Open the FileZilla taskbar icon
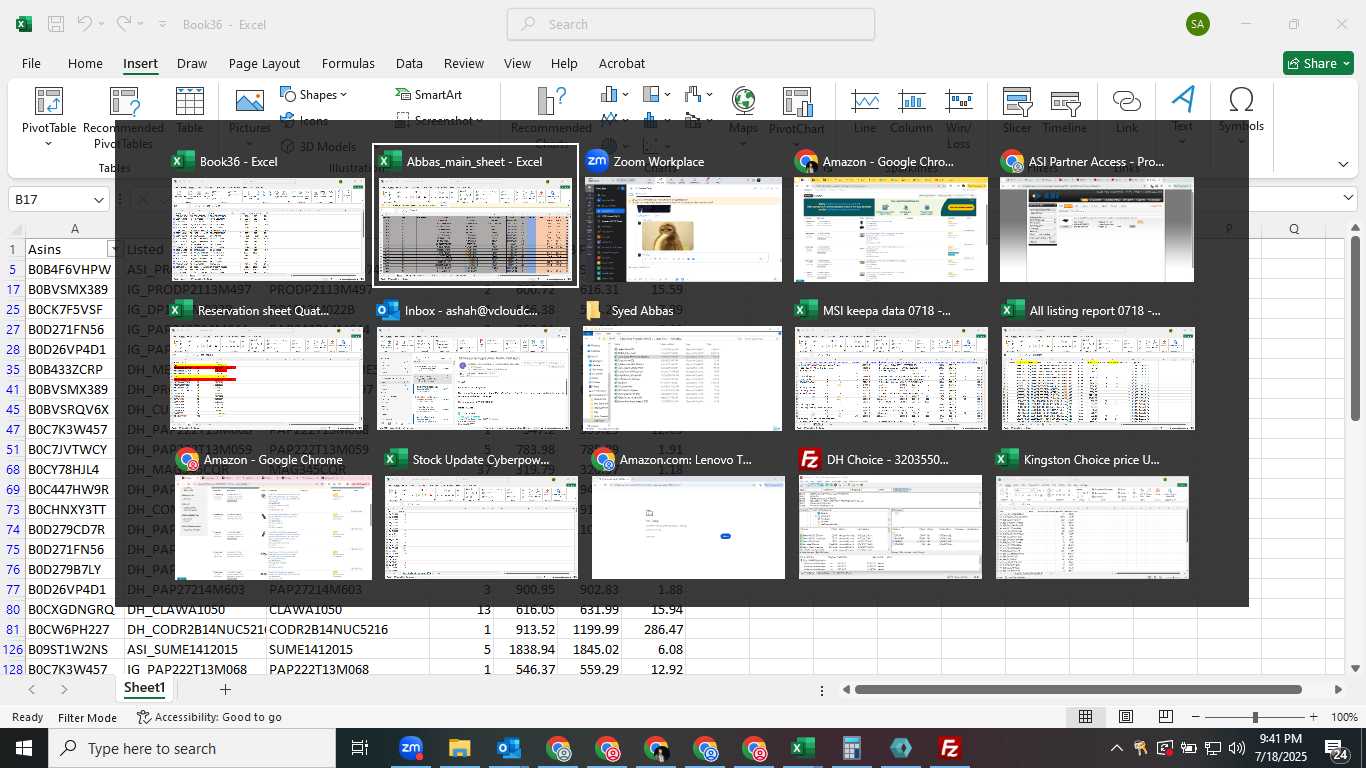This screenshot has width=1366, height=768. click(x=950, y=748)
